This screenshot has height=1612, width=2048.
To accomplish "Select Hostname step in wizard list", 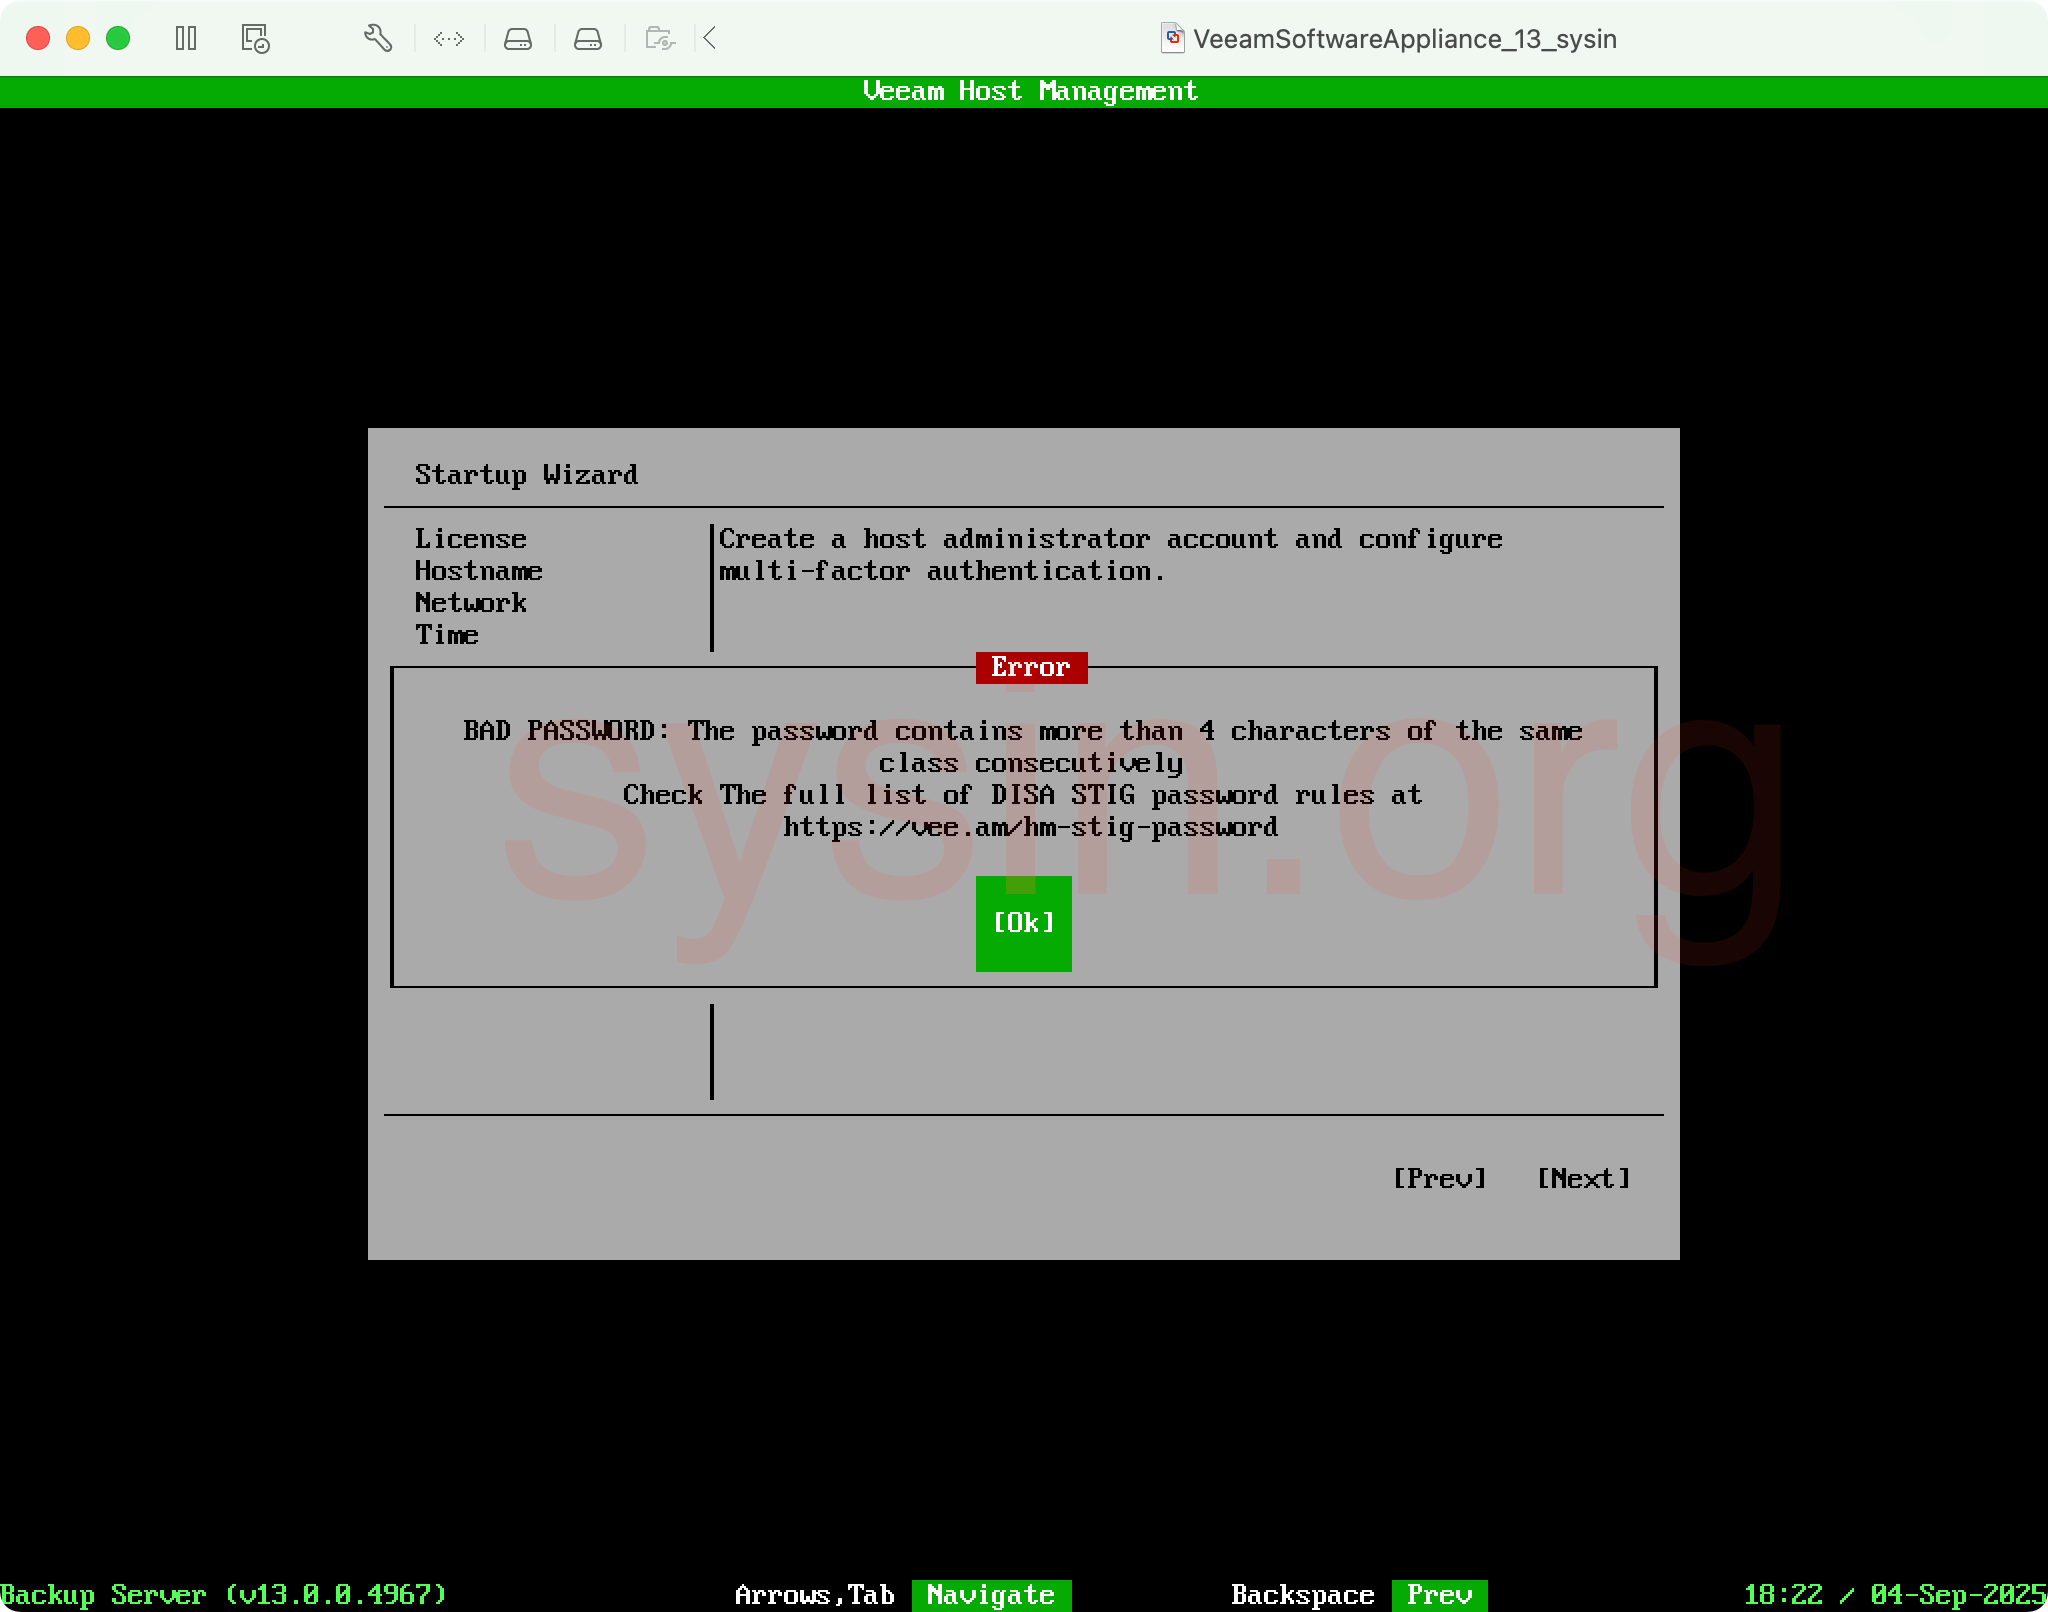I will (478, 571).
